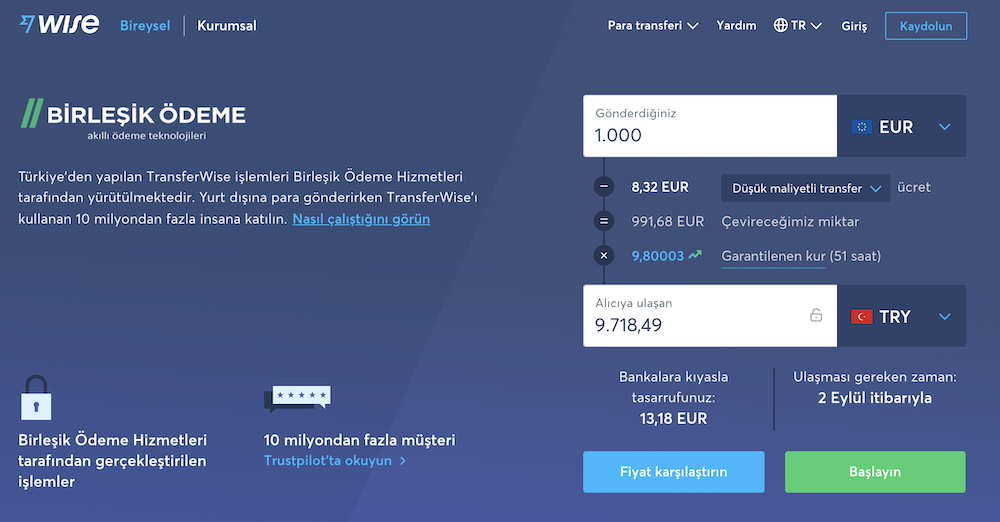1000x522 pixels.
Task: Expand the Düşük maliyetli transfer dropdown
Action: [x=805, y=188]
